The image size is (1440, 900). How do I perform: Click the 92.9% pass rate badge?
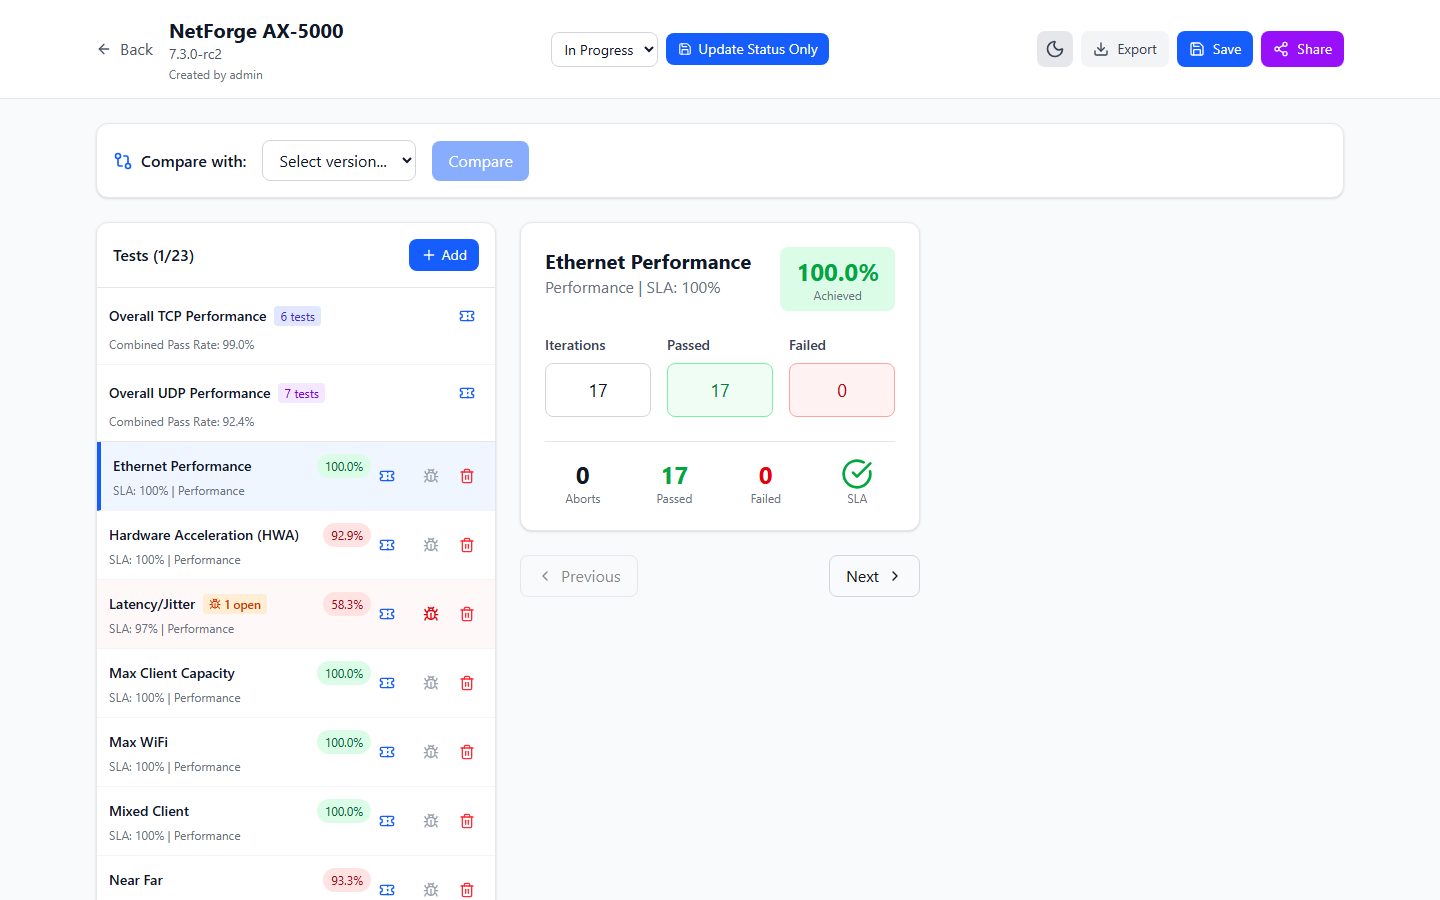(347, 536)
